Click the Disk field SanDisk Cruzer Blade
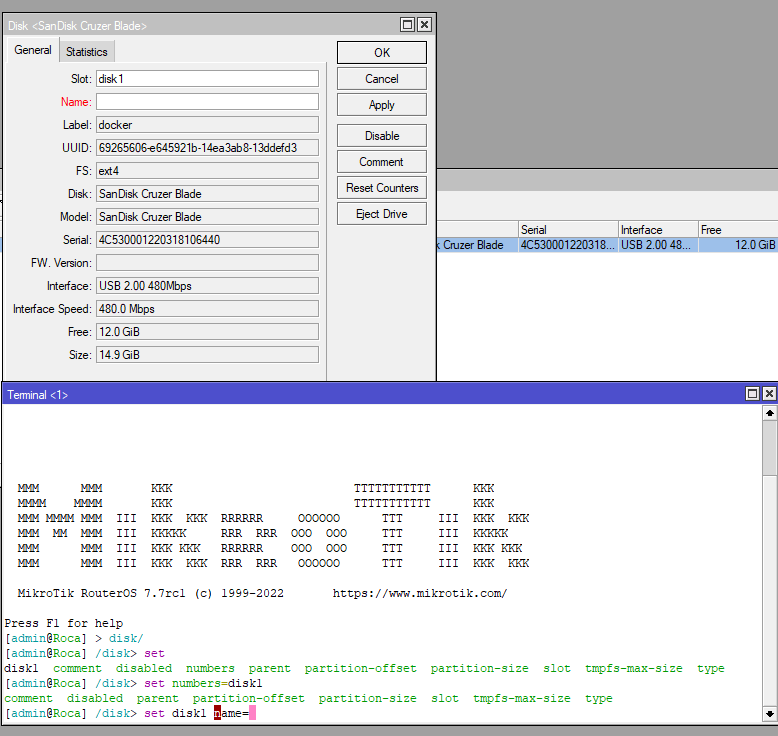The image size is (778, 736). coord(207,194)
